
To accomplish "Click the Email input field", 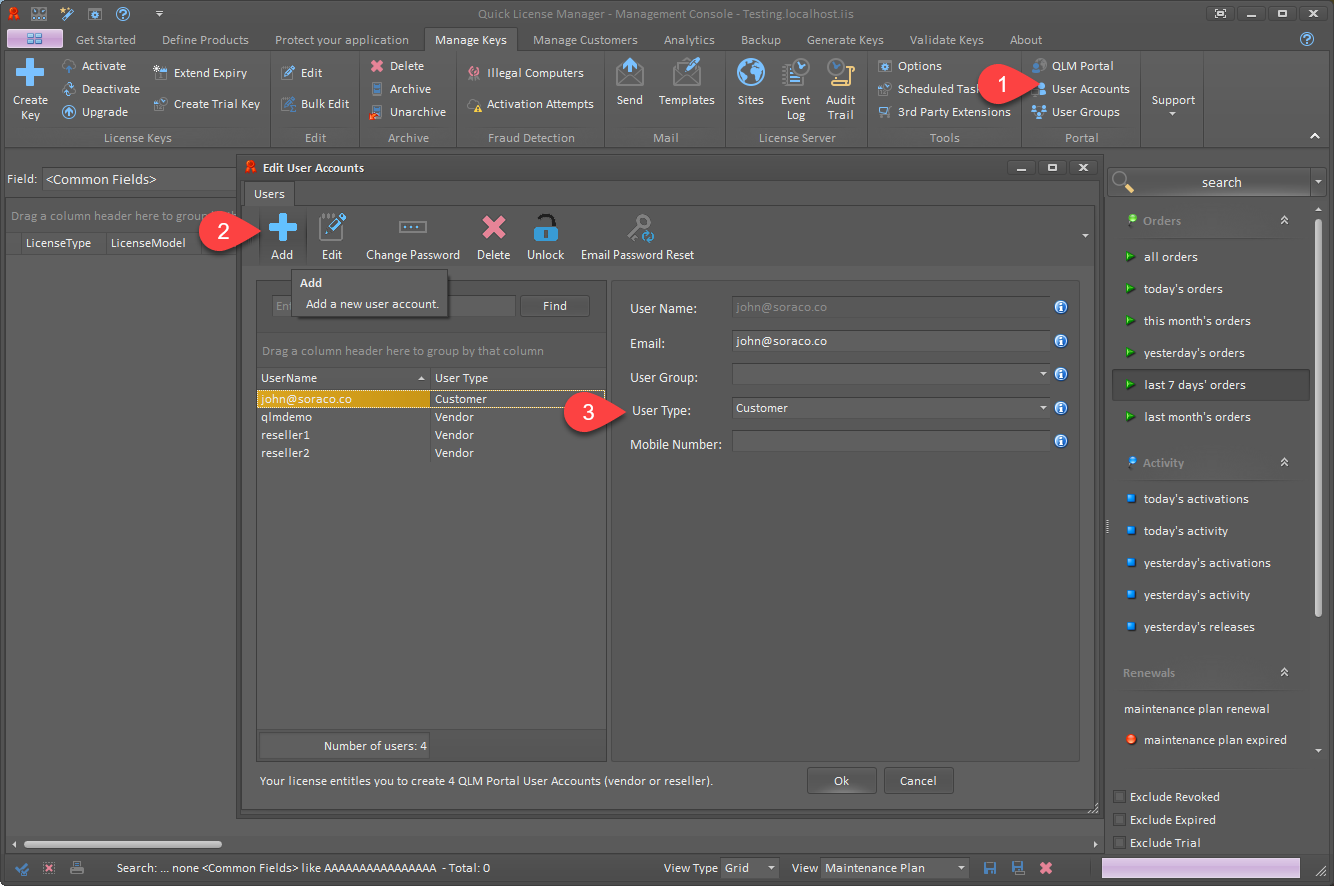I will 890,341.
